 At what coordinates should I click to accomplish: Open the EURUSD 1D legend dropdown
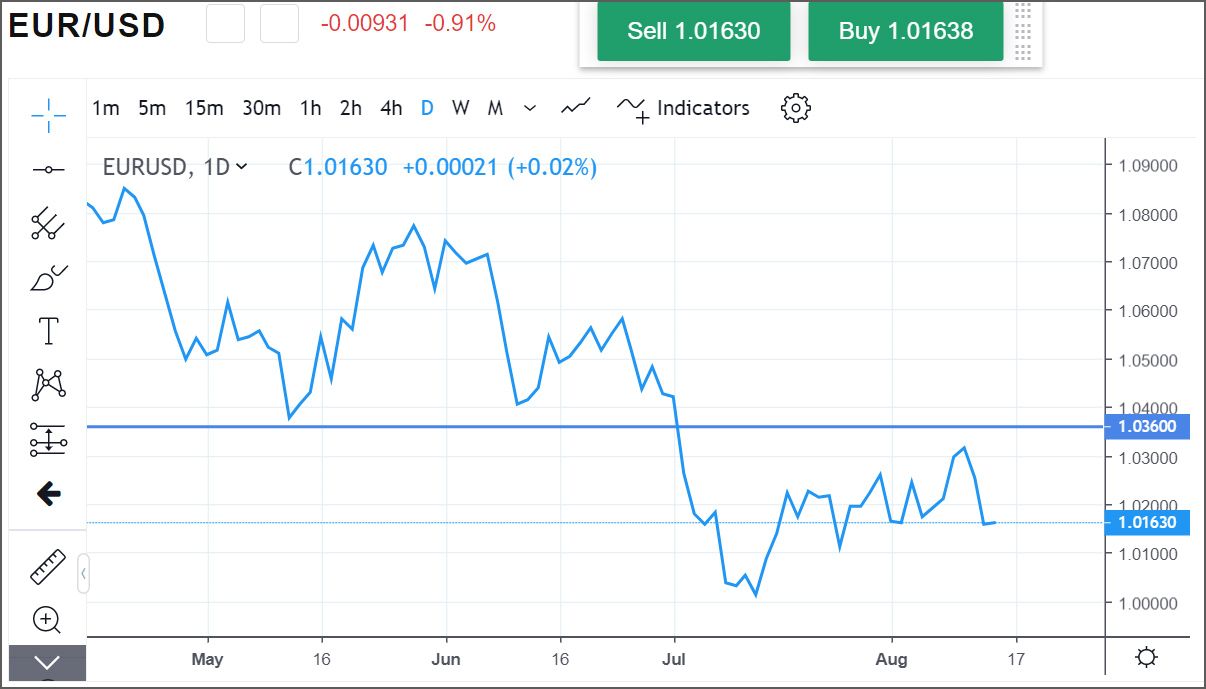tap(241, 167)
